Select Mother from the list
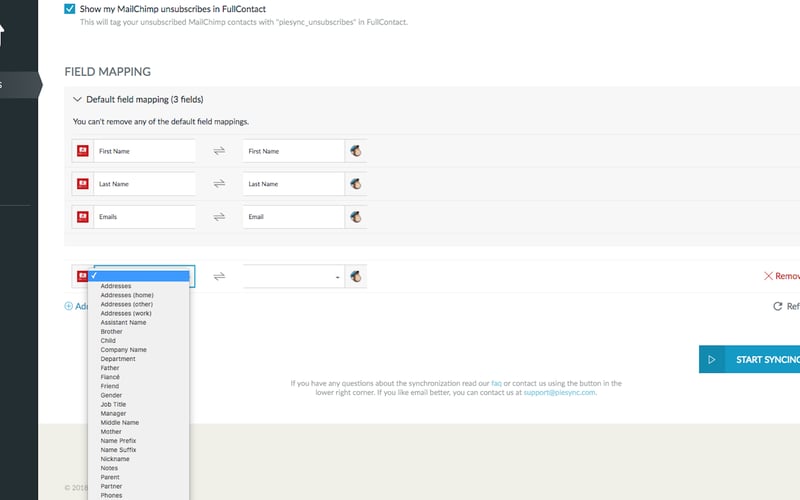 pos(111,432)
